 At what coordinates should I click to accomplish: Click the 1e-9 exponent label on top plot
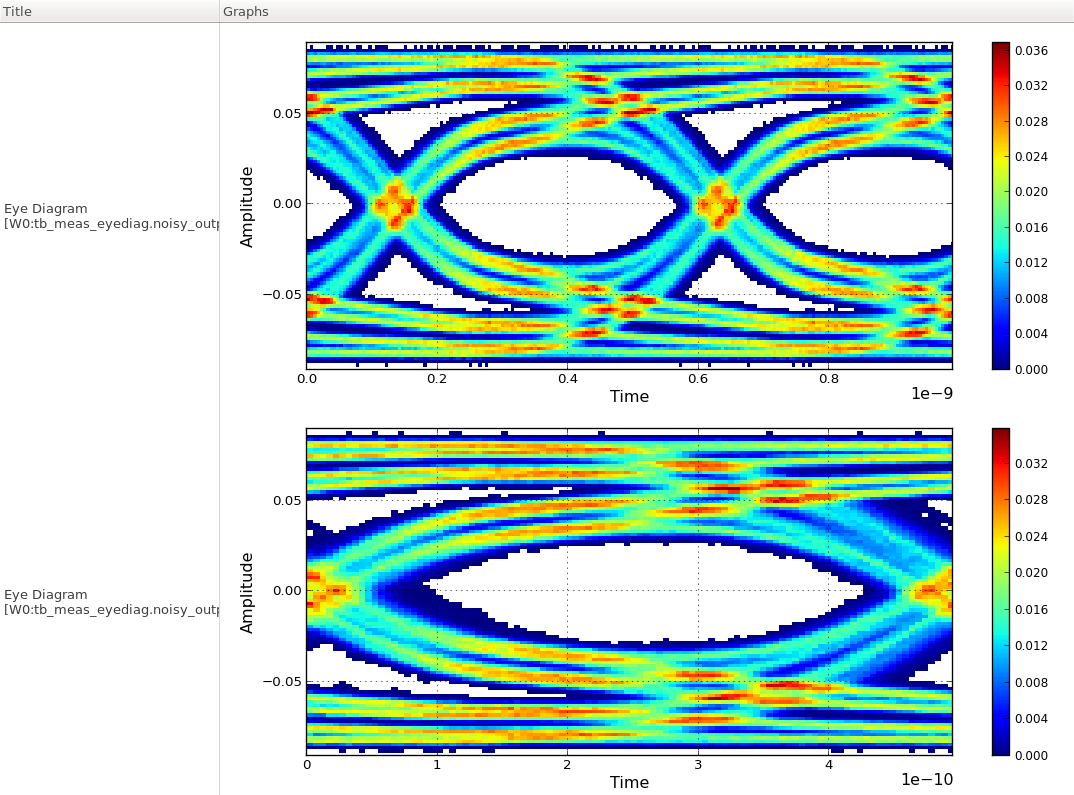(934, 394)
